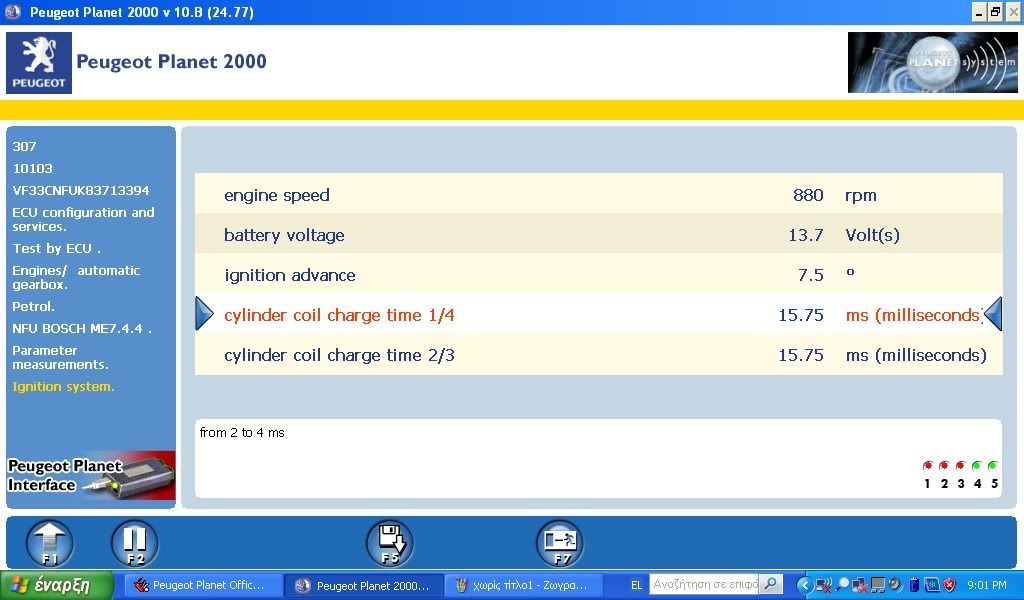Select cylinder coil charge time 2/3 row
This screenshot has width=1024, height=600.
tap(598, 355)
